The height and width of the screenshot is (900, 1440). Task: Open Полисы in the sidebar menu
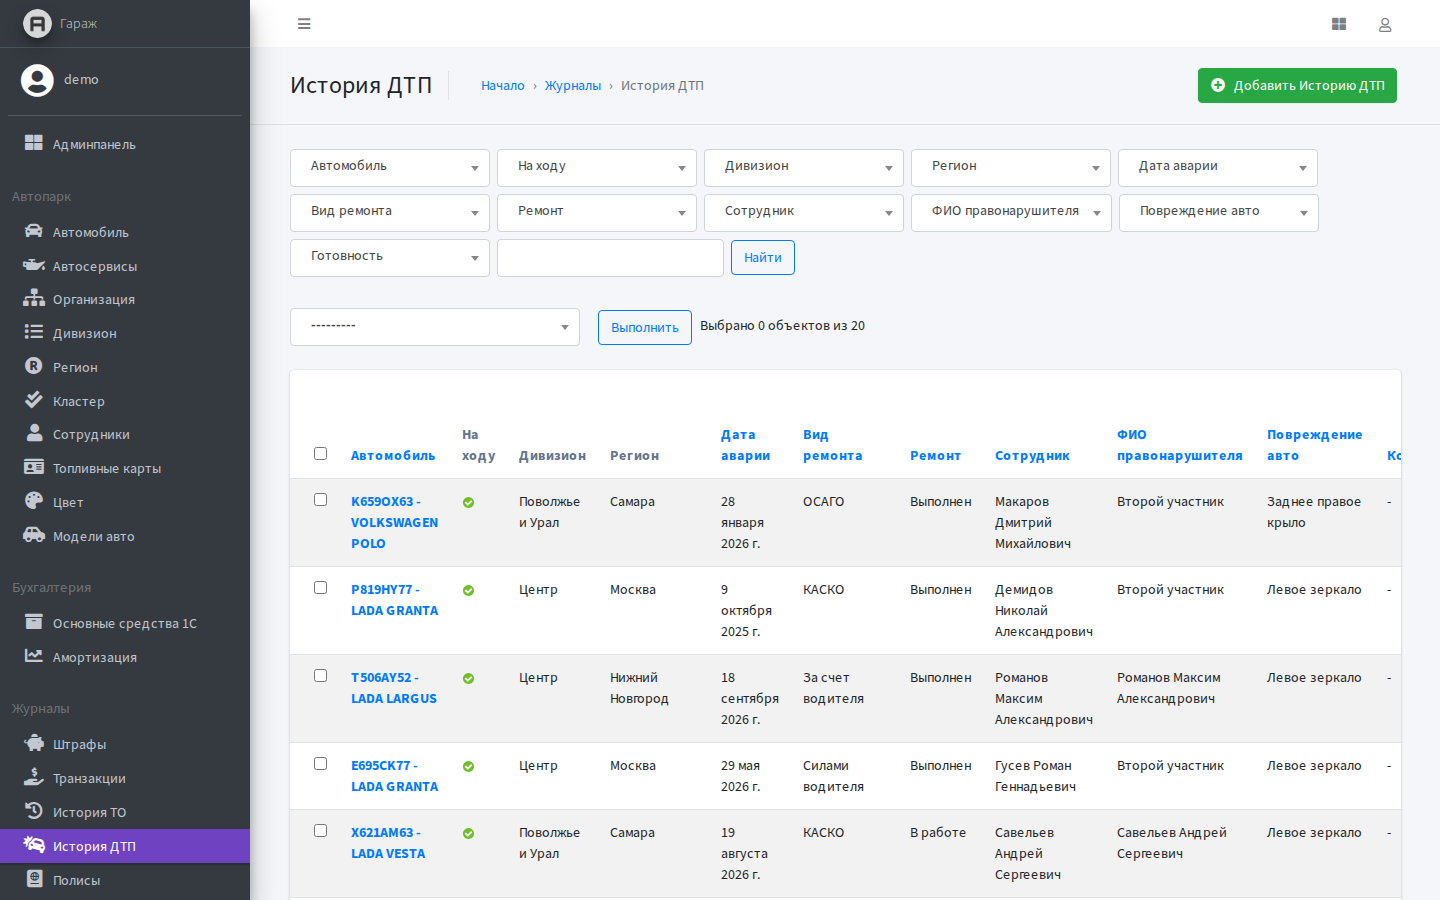point(125,880)
